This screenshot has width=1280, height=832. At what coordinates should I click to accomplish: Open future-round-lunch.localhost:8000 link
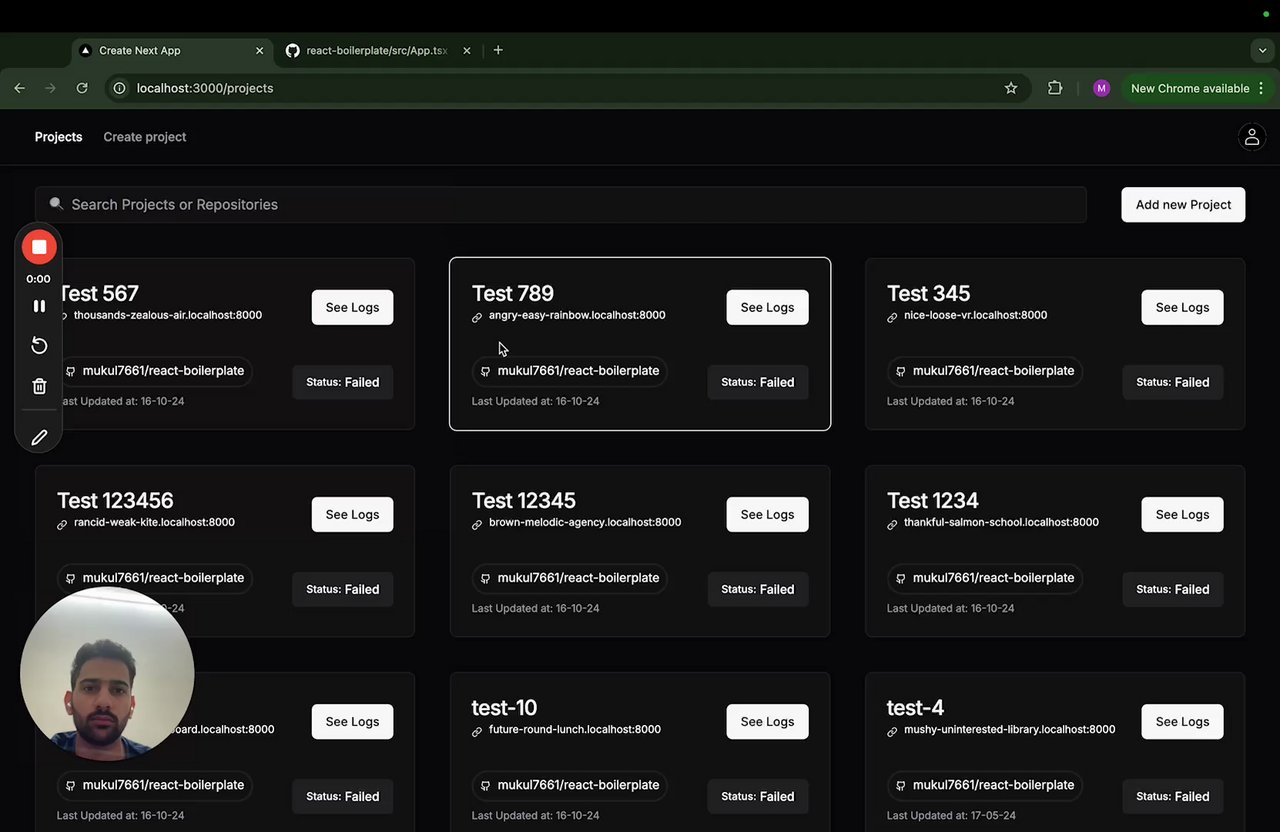click(575, 729)
